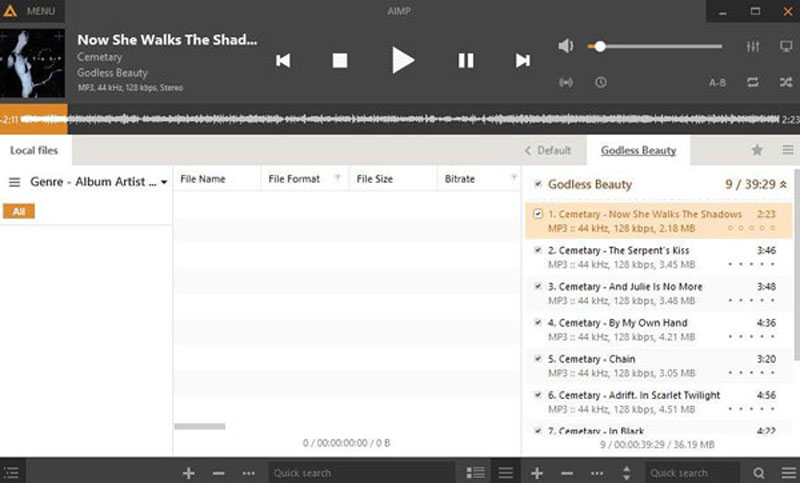Toggle A-B repeat section
Image resolution: width=800 pixels, height=483 pixels.
[x=717, y=83]
